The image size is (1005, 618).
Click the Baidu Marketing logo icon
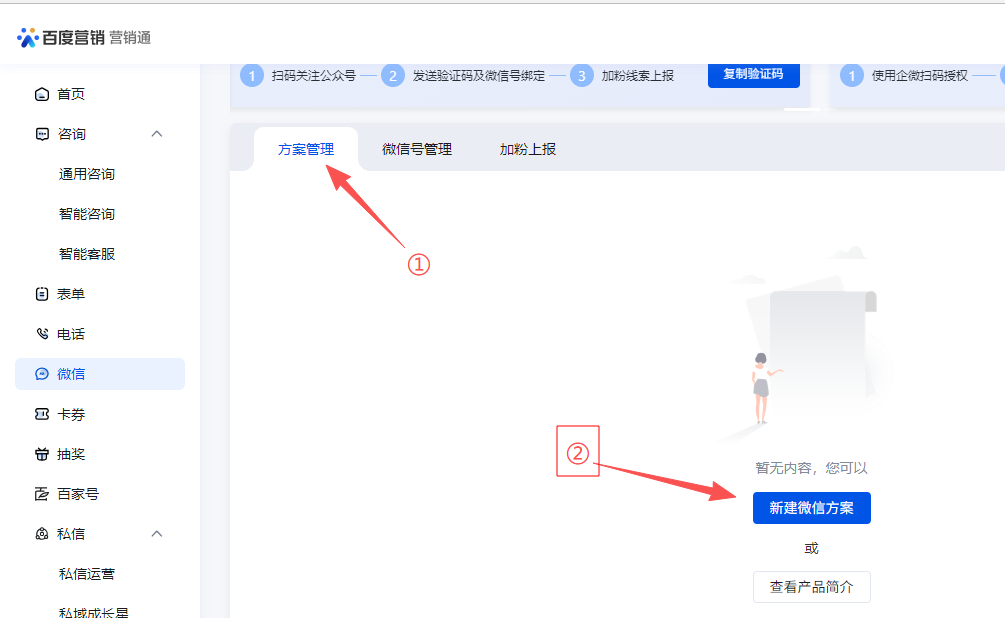point(28,38)
